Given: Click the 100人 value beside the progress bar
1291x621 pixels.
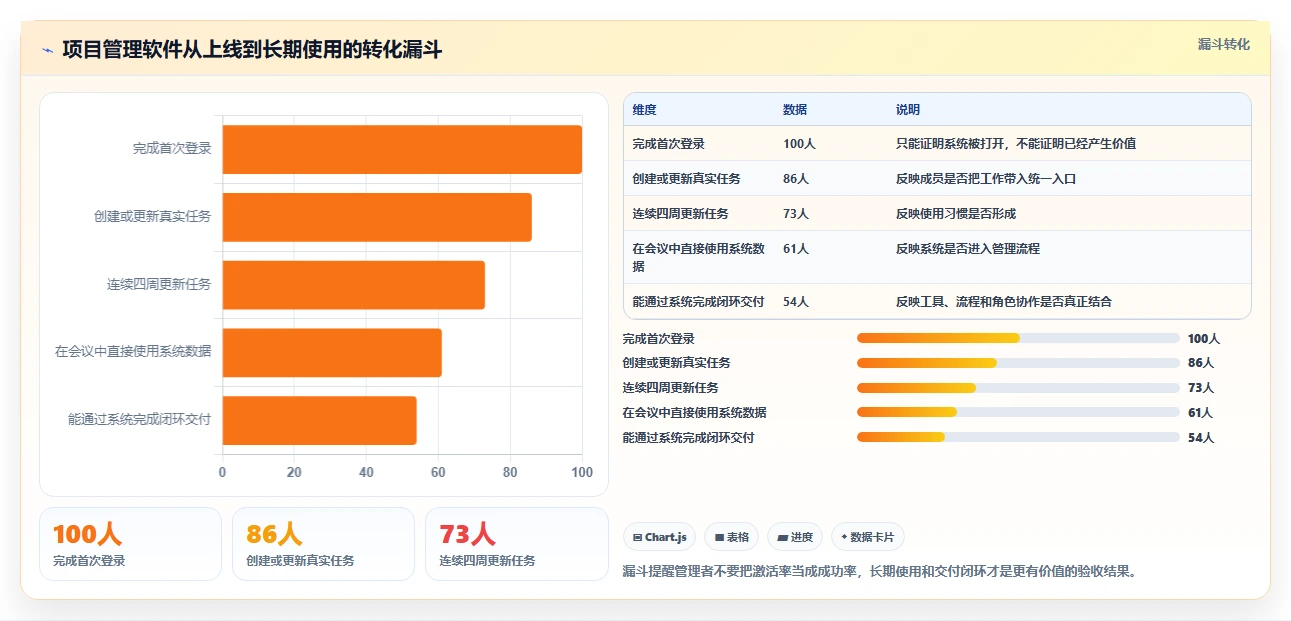Looking at the screenshot, I should [1204, 339].
